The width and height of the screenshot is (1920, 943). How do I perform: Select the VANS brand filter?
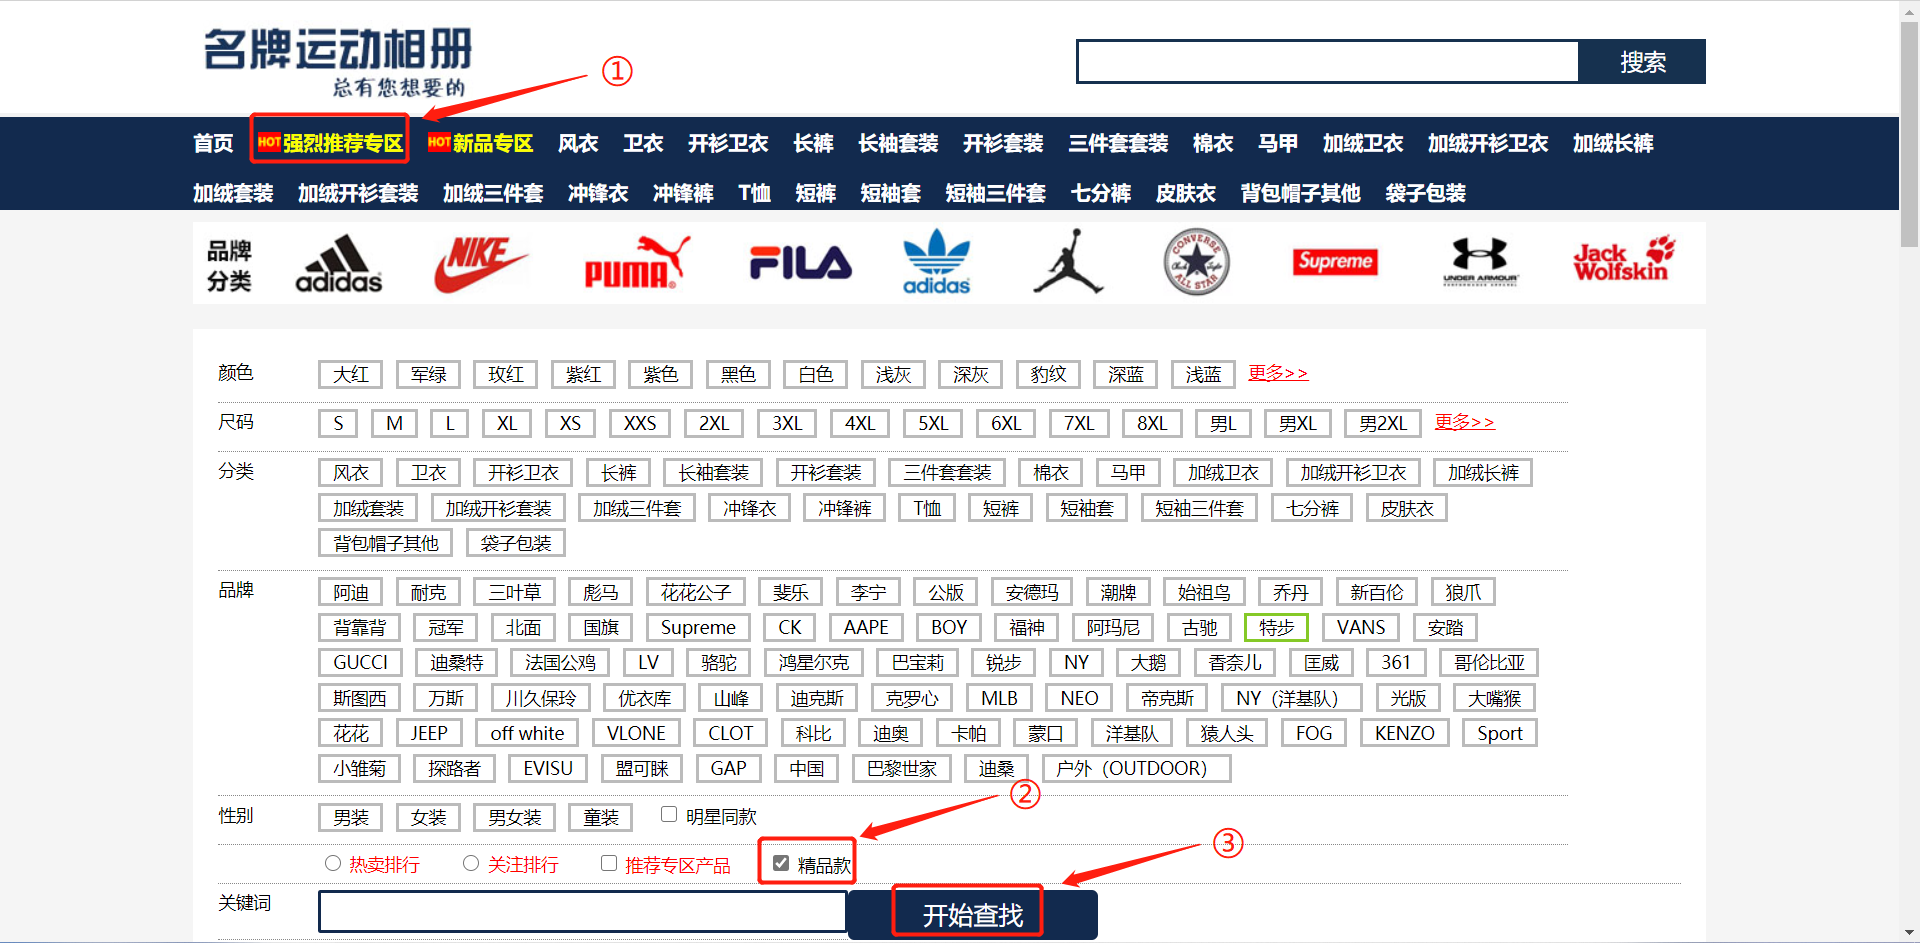tap(1361, 627)
